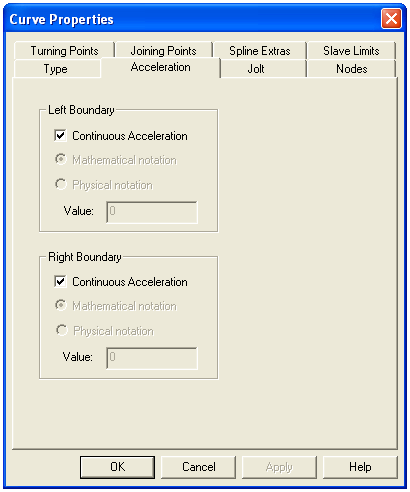The image size is (410, 492).
Task: Close the Curve Properties dialog
Action: (x=391, y=19)
